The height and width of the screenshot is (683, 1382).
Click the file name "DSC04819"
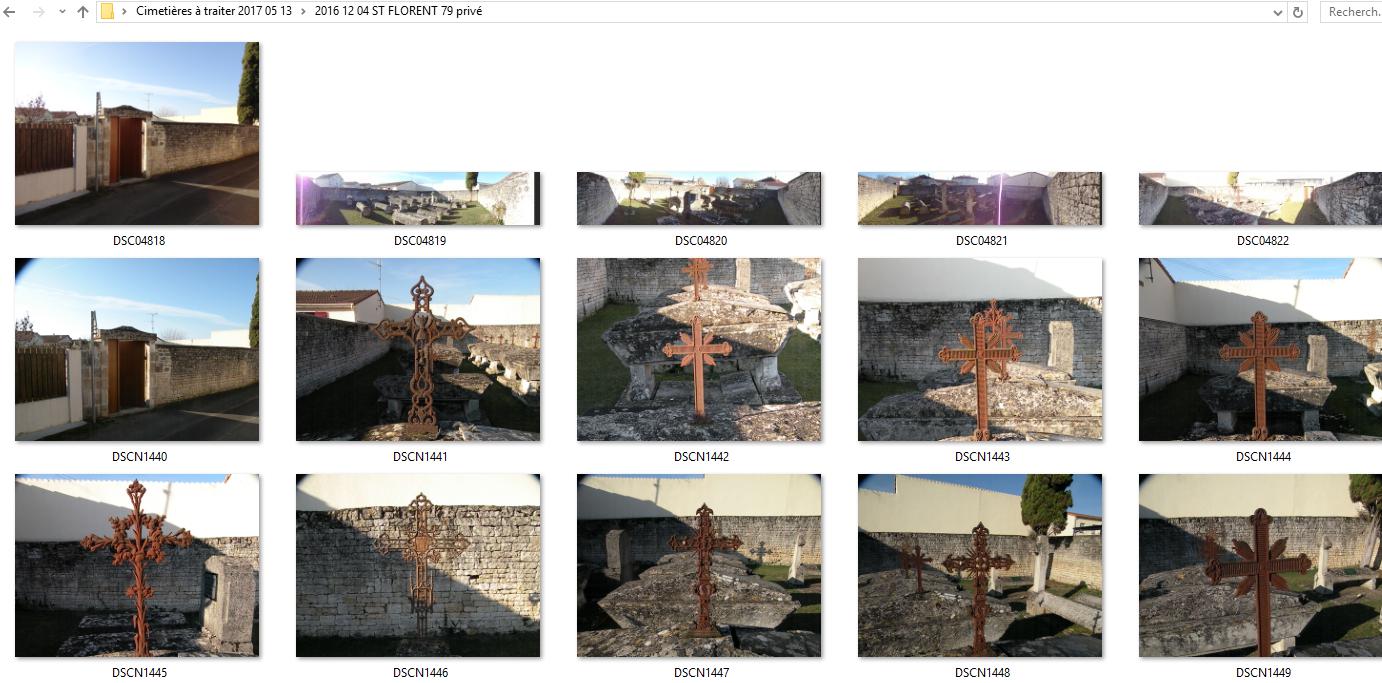click(421, 241)
